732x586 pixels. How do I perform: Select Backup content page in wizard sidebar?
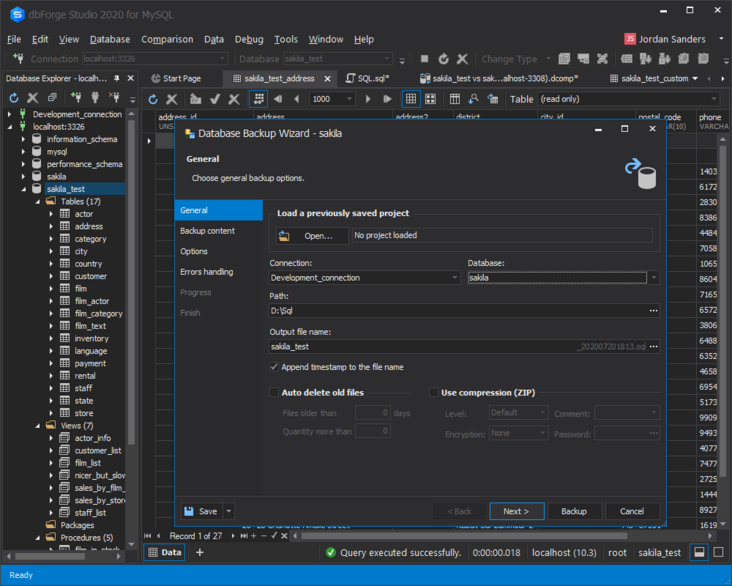pyautogui.click(x=207, y=231)
